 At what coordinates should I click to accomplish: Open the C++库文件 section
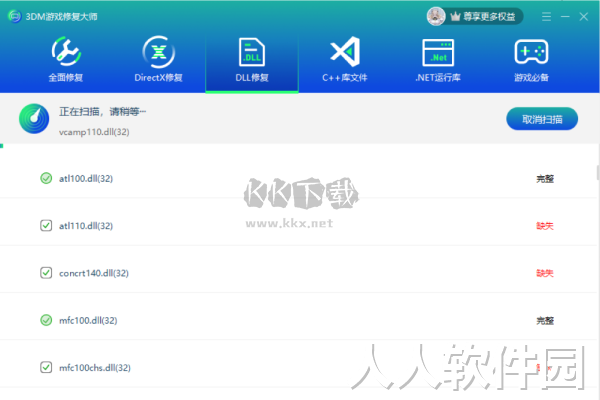pyautogui.click(x=345, y=59)
